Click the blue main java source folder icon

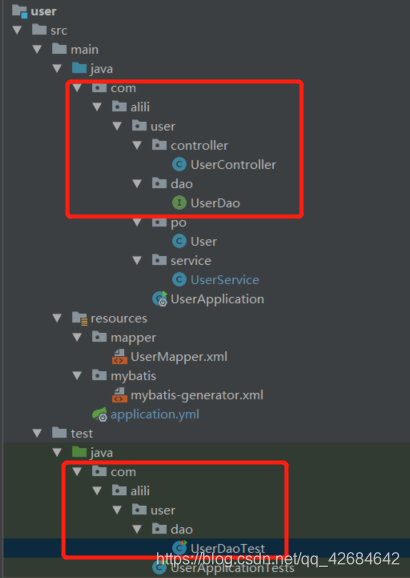click(80, 69)
